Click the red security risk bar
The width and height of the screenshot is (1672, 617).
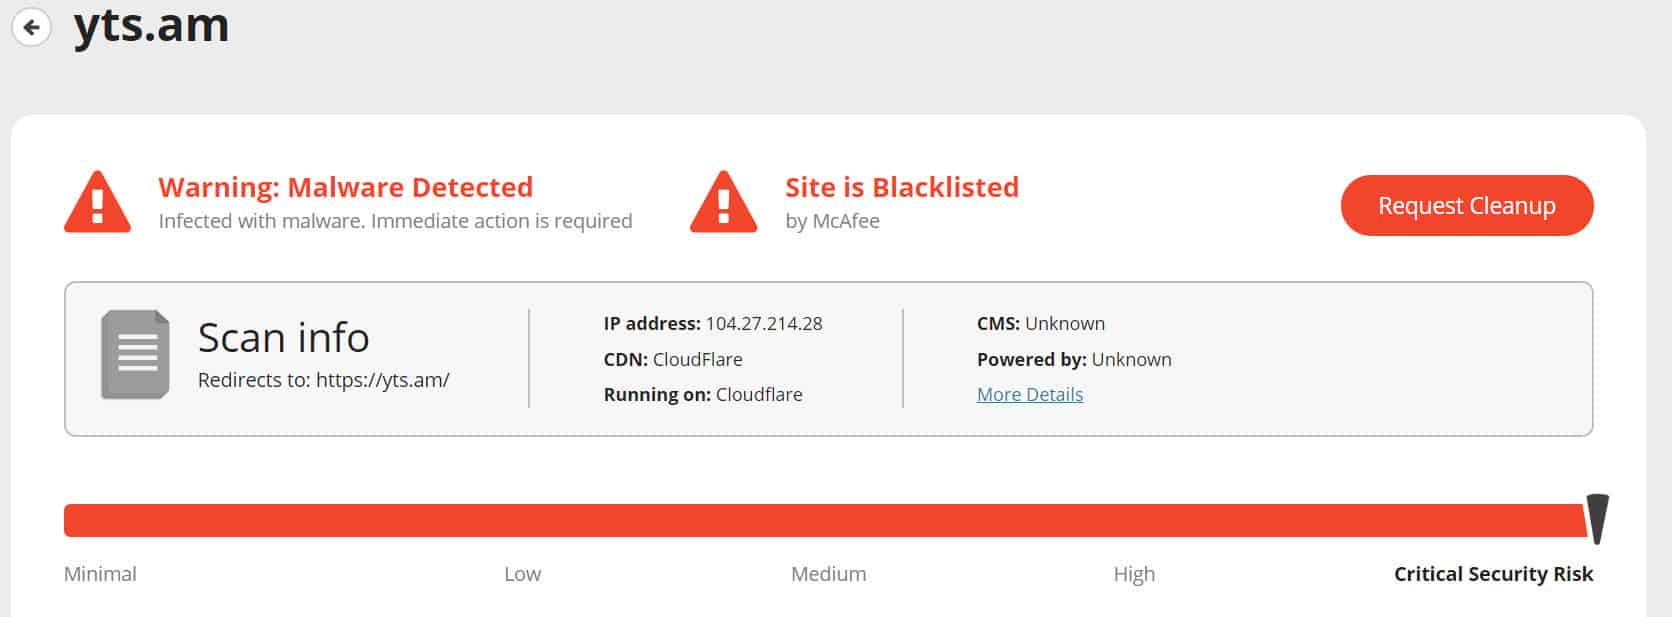(825, 520)
